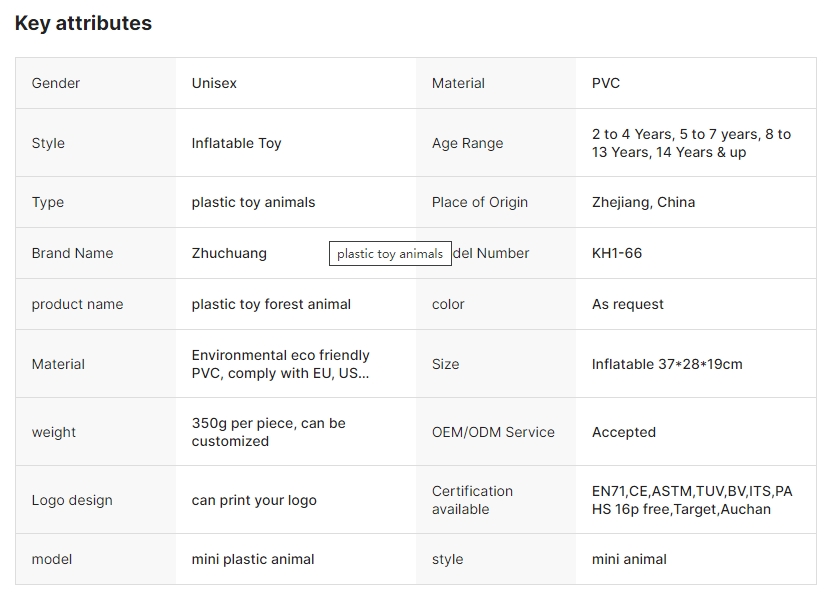835x599 pixels.
Task: Select the "KH1-66" model number value
Action: pos(617,253)
